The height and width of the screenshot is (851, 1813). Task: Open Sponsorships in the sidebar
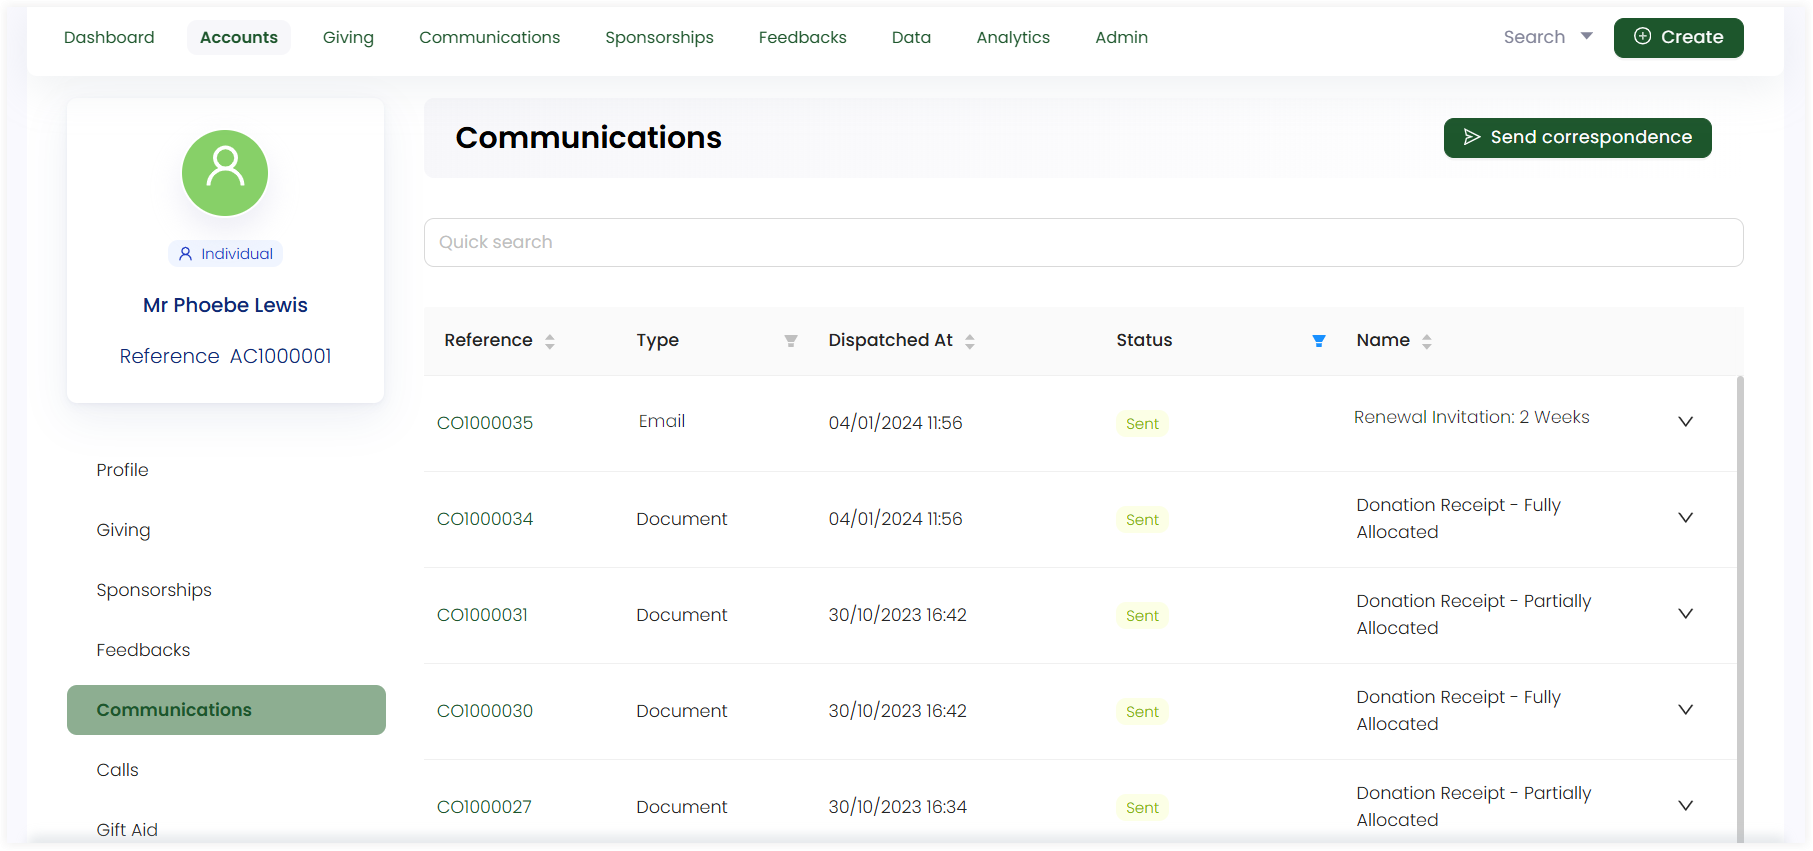[x=154, y=590]
